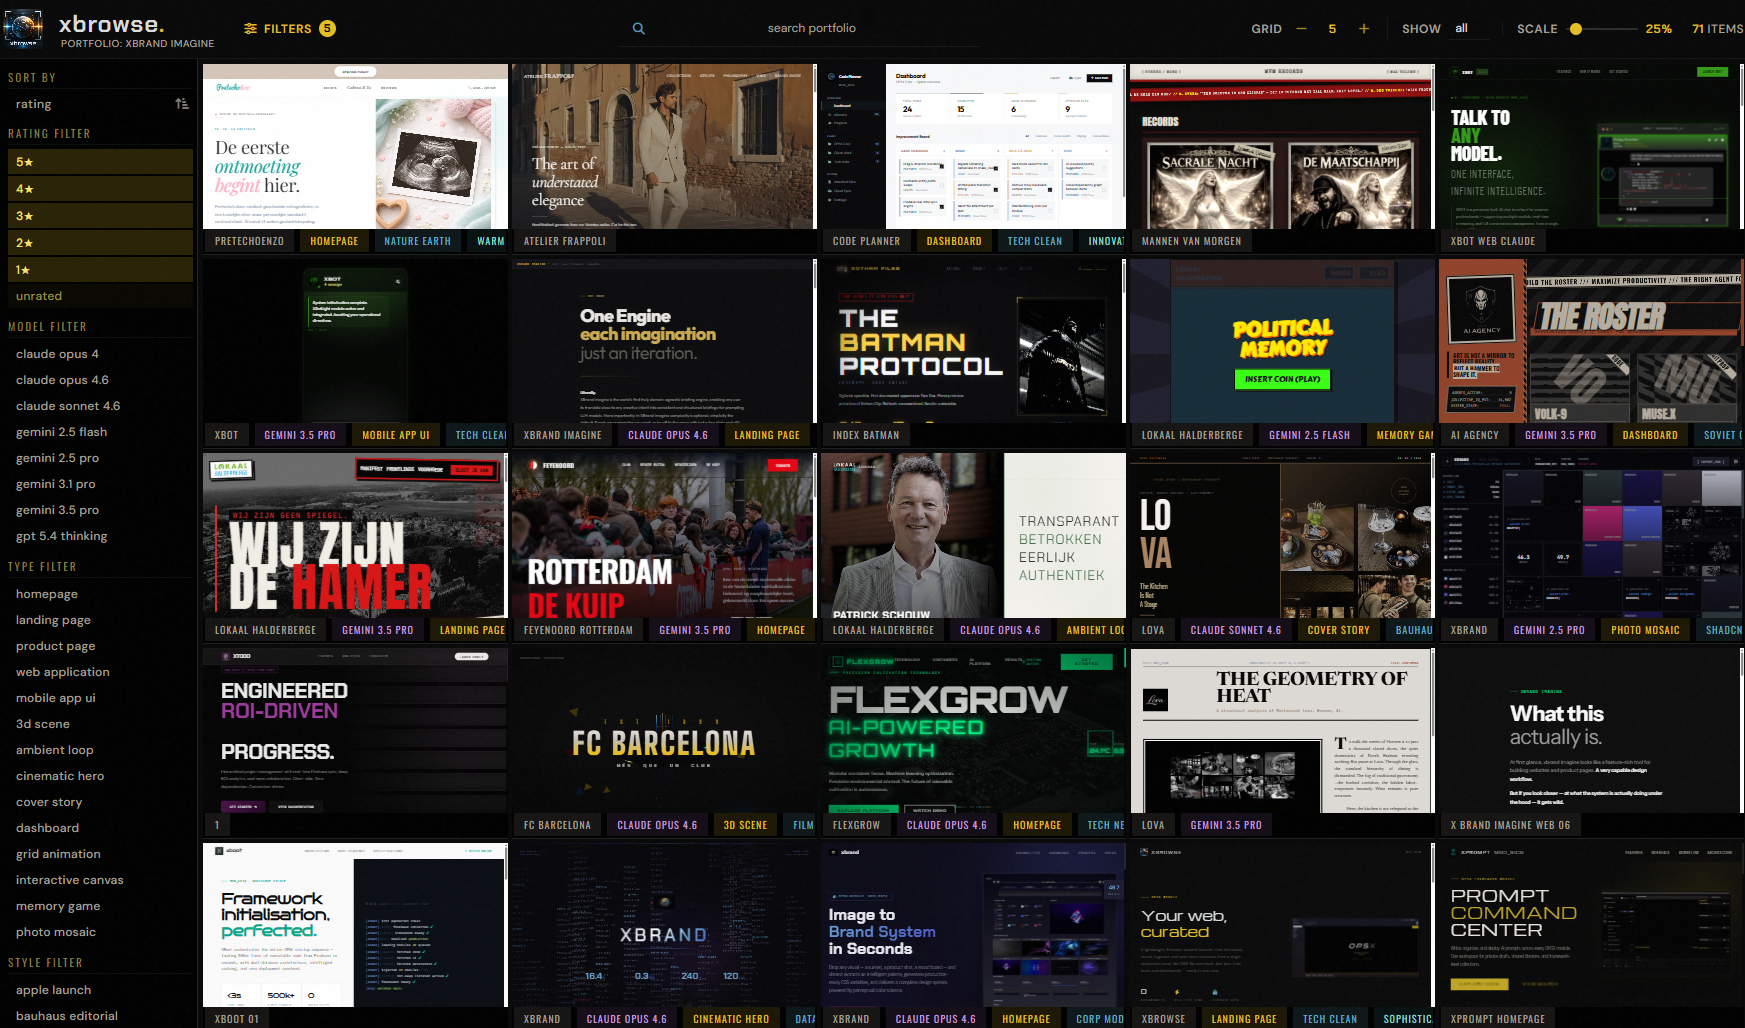Click the 25% scale value
Screen dimensions: 1745x1028
coord(1658,29)
